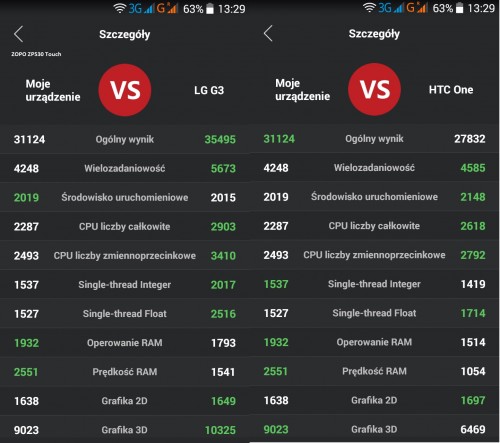
Task: Tap back arrow in right Szczegóły screen
Action: 268,33
